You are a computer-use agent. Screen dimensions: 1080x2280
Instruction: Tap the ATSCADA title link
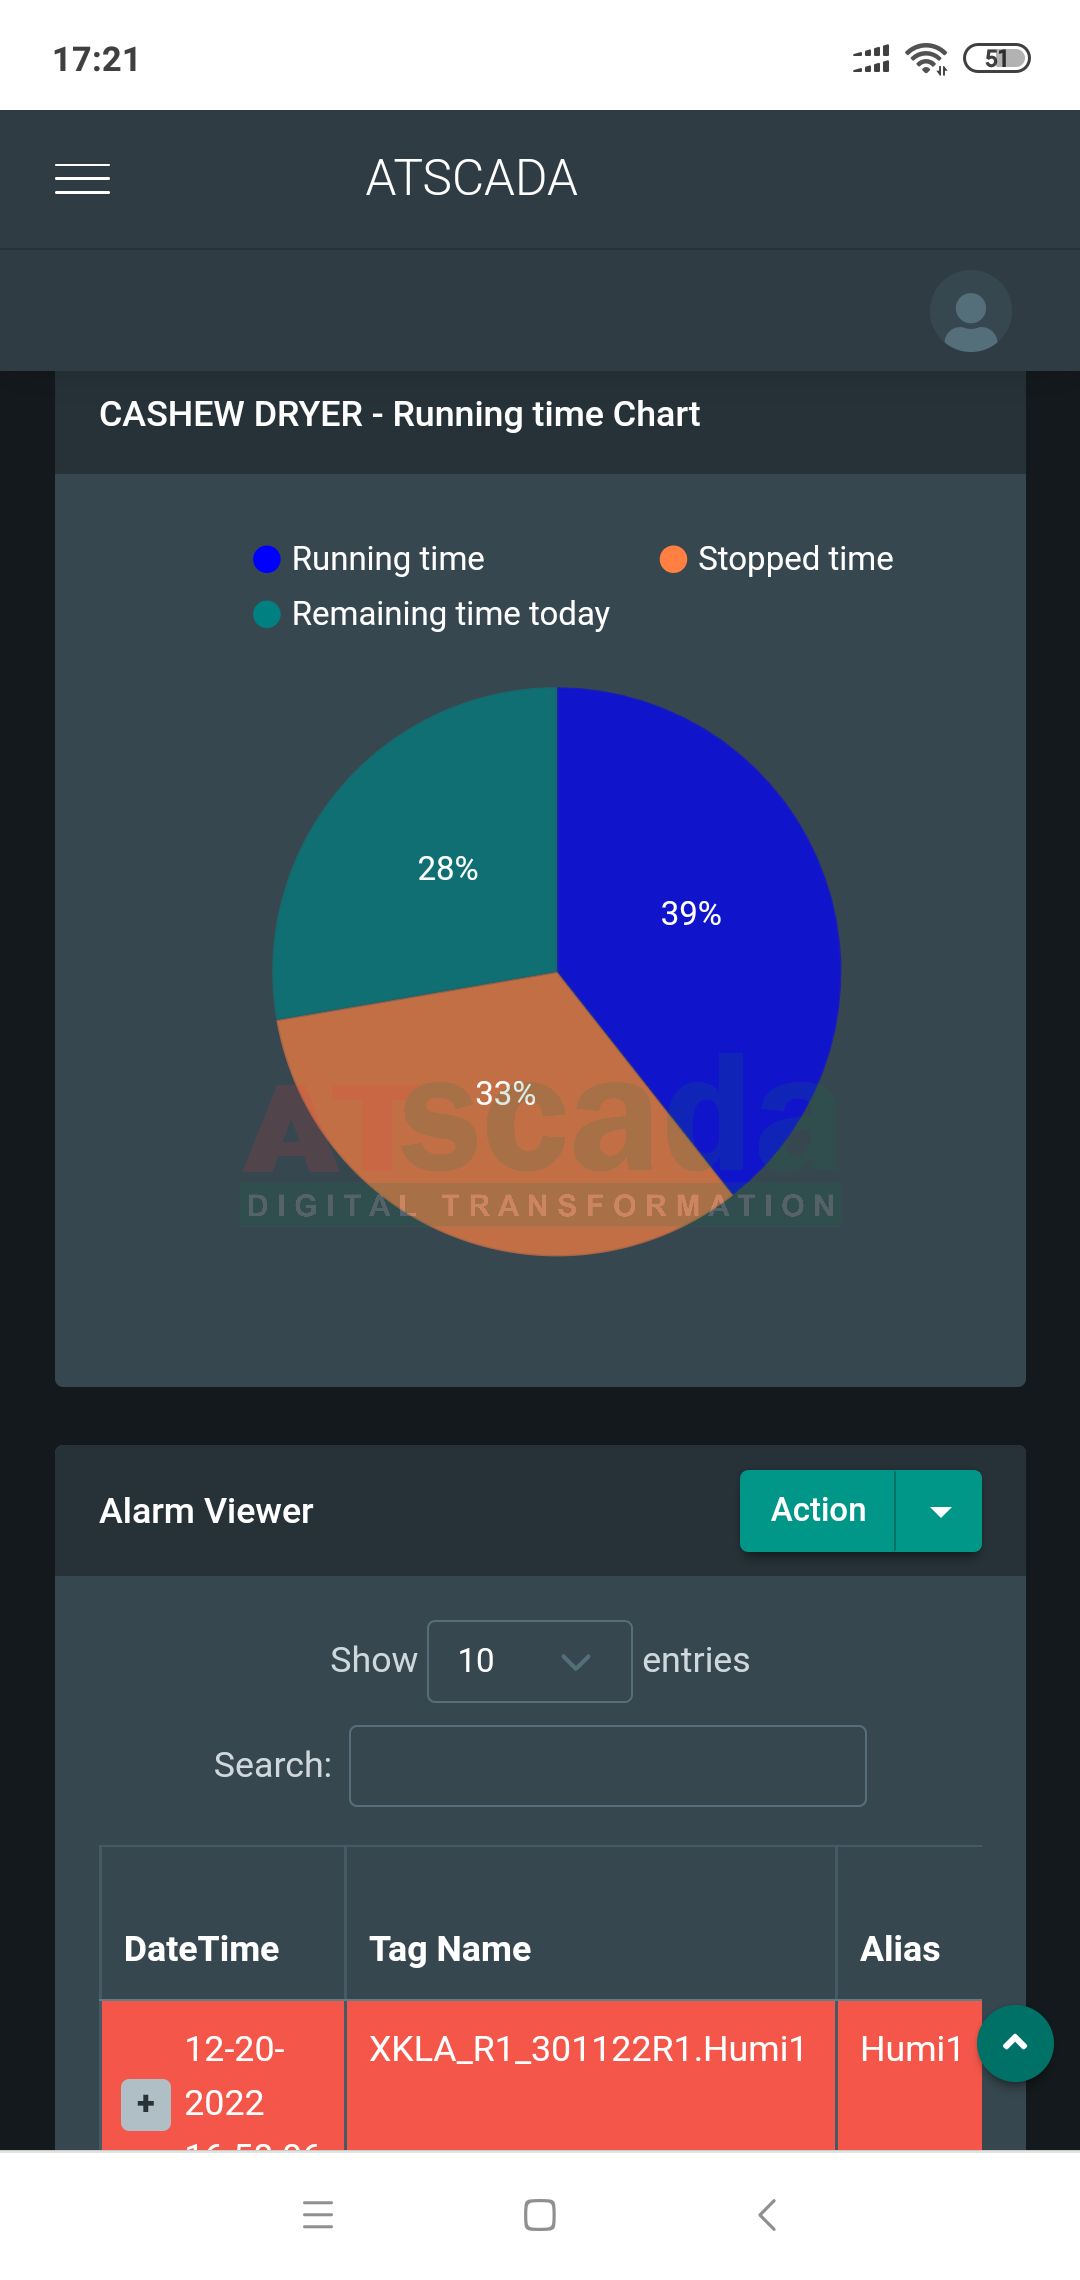click(472, 179)
